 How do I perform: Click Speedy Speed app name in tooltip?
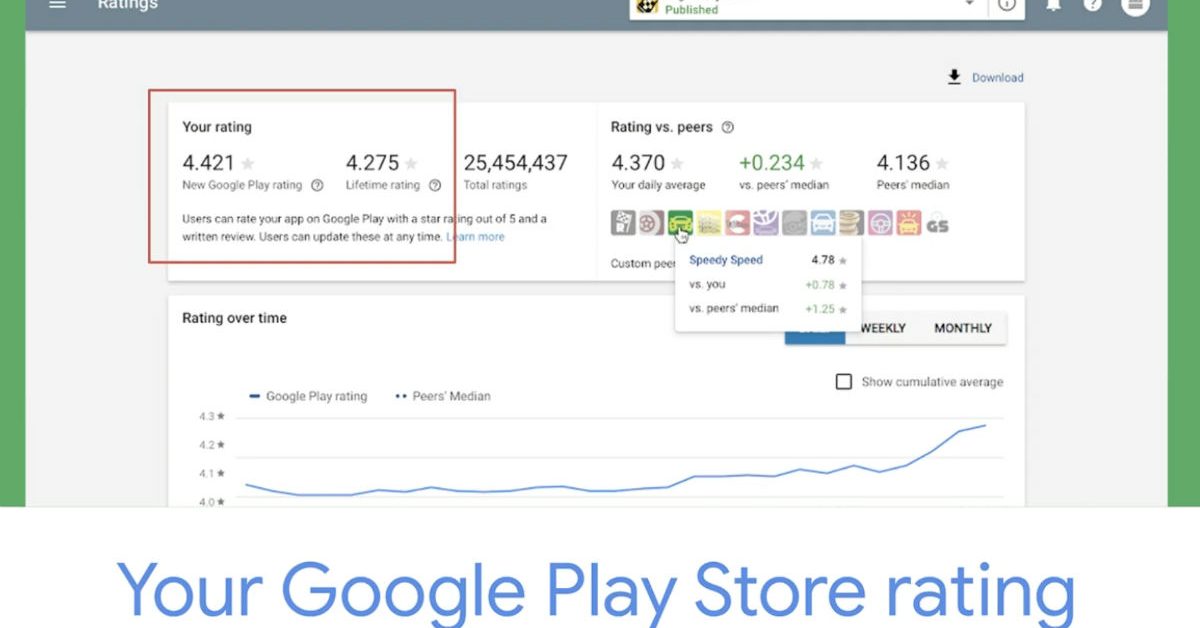(x=726, y=260)
